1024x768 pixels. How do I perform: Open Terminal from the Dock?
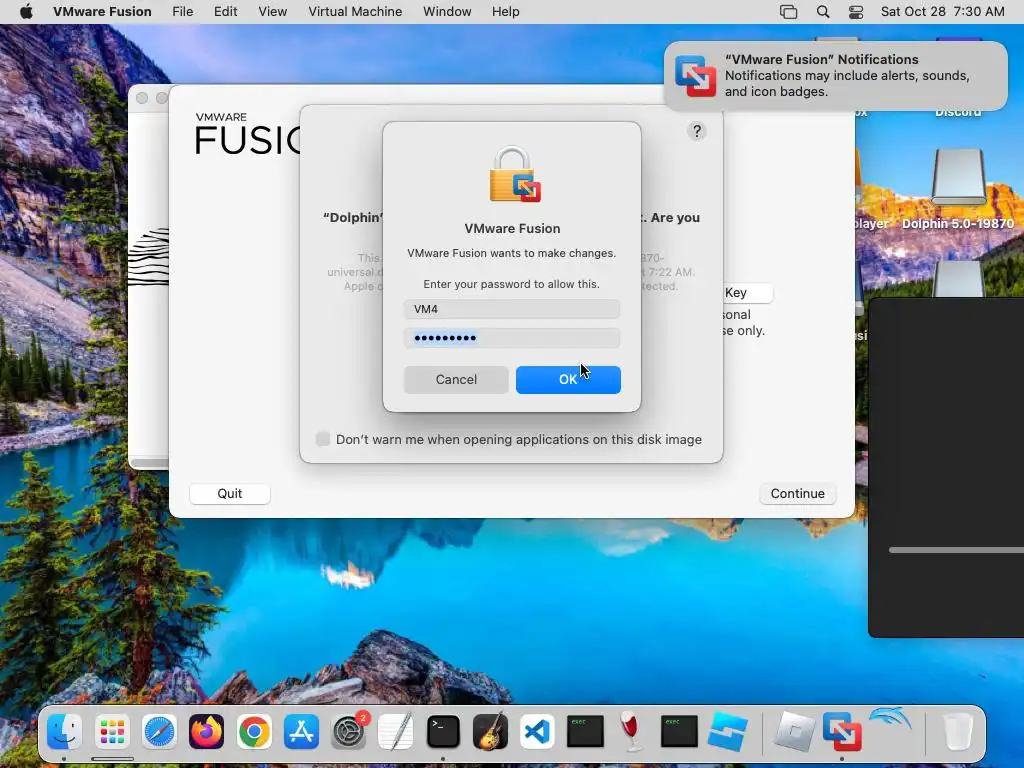tap(443, 731)
